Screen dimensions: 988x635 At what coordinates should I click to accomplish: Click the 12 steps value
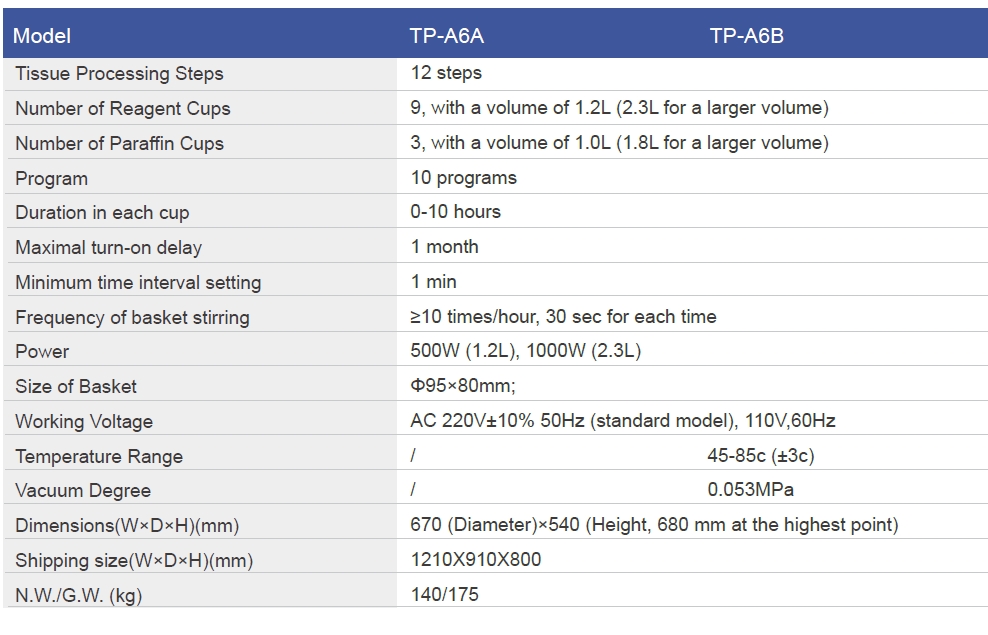[x=446, y=73]
